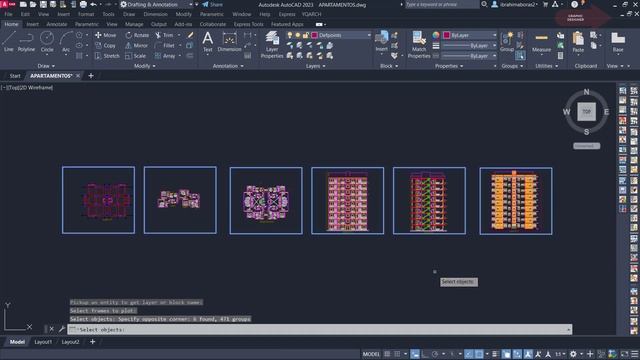Click the Rotate tool
Viewport: 640px width, 360px height.
coord(138,35)
